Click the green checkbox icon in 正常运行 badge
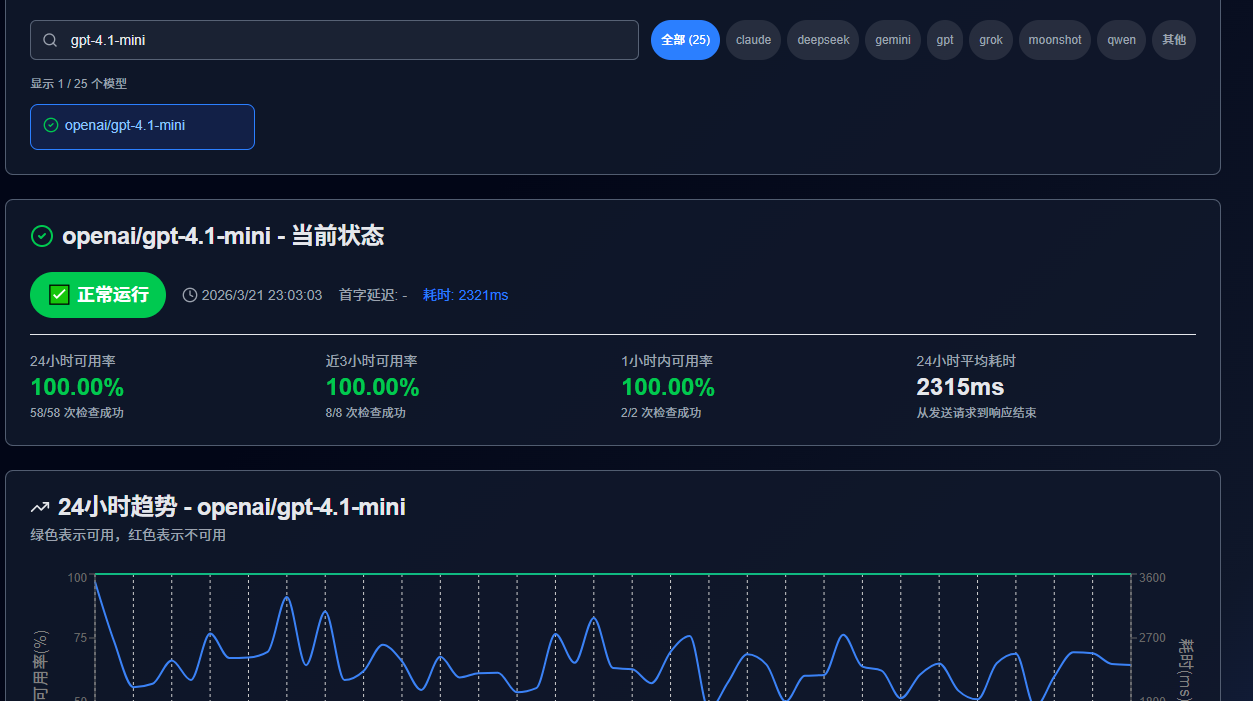1253x701 pixels. tap(59, 295)
